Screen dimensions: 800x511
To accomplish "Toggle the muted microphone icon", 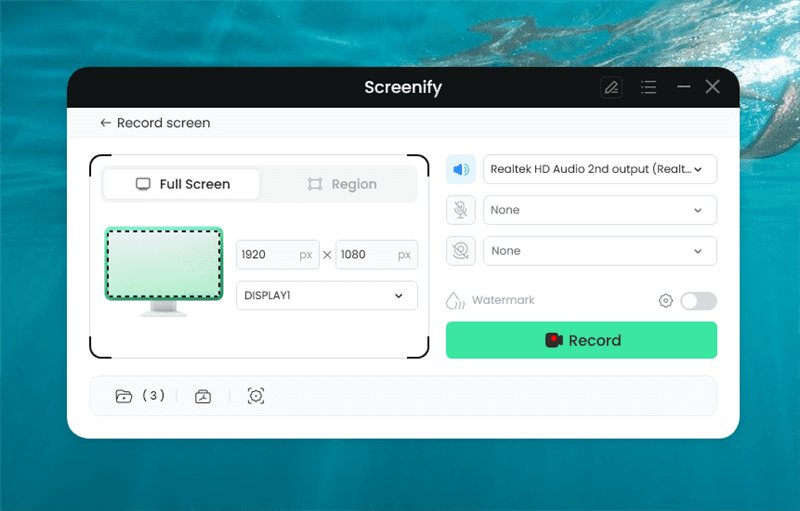I will pyautogui.click(x=461, y=210).
